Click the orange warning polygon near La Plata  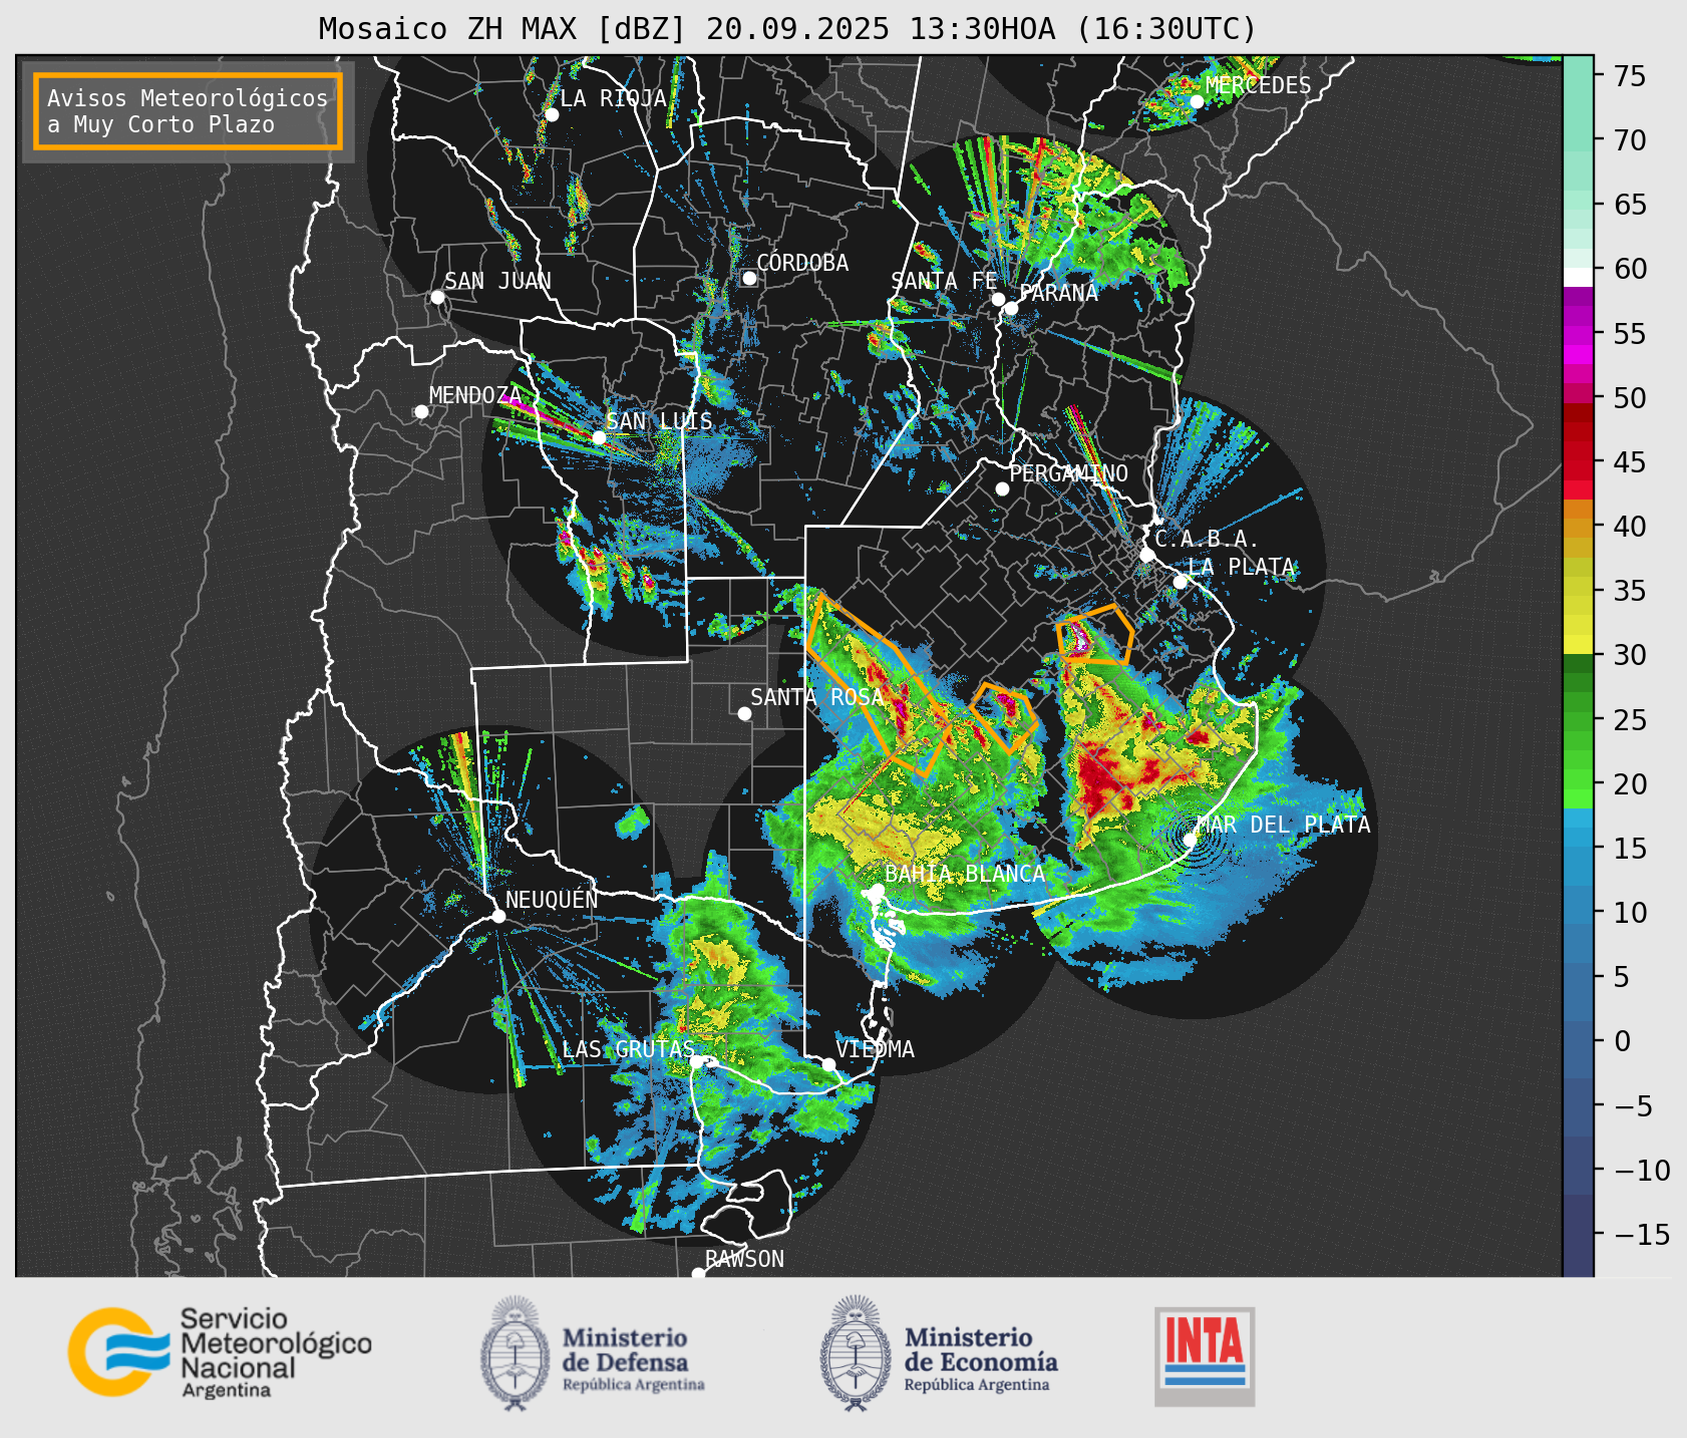click(1095, 634)
